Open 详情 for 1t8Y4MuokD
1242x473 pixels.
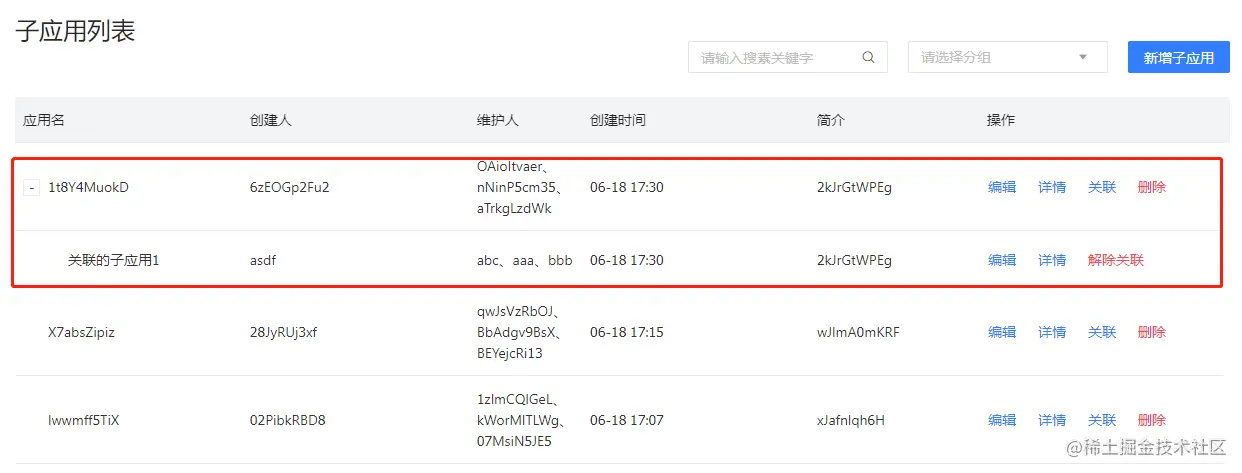[1052, 187]
